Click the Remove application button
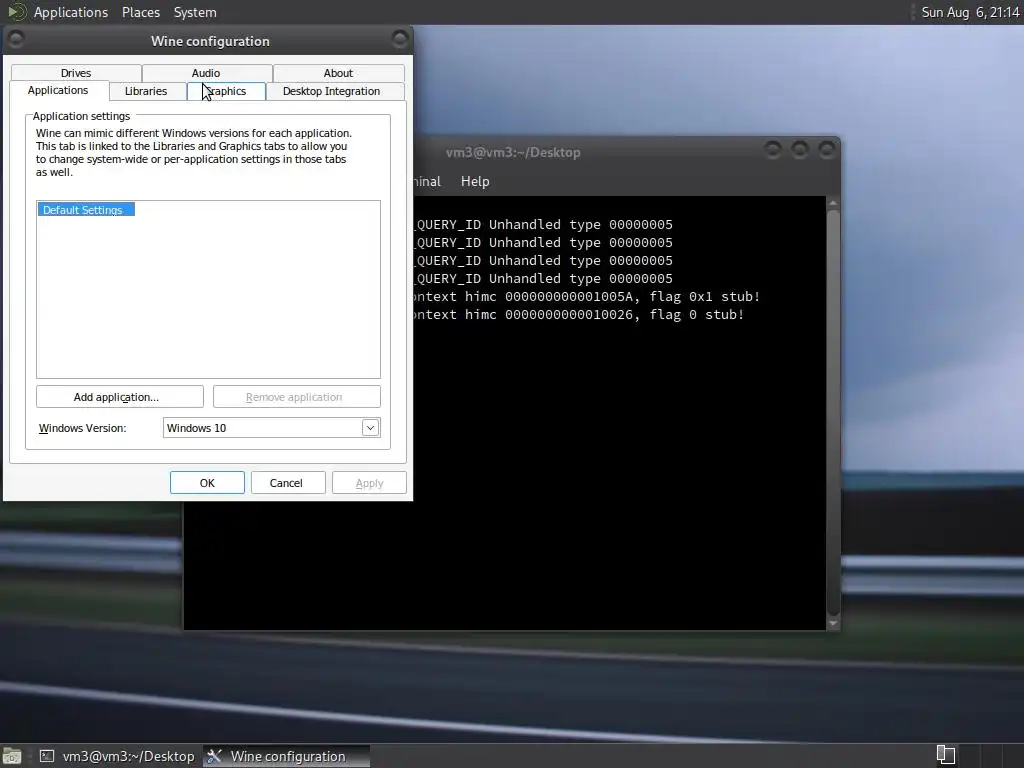This screenshot has height=768, width=1024. click(x=296, y=396)
